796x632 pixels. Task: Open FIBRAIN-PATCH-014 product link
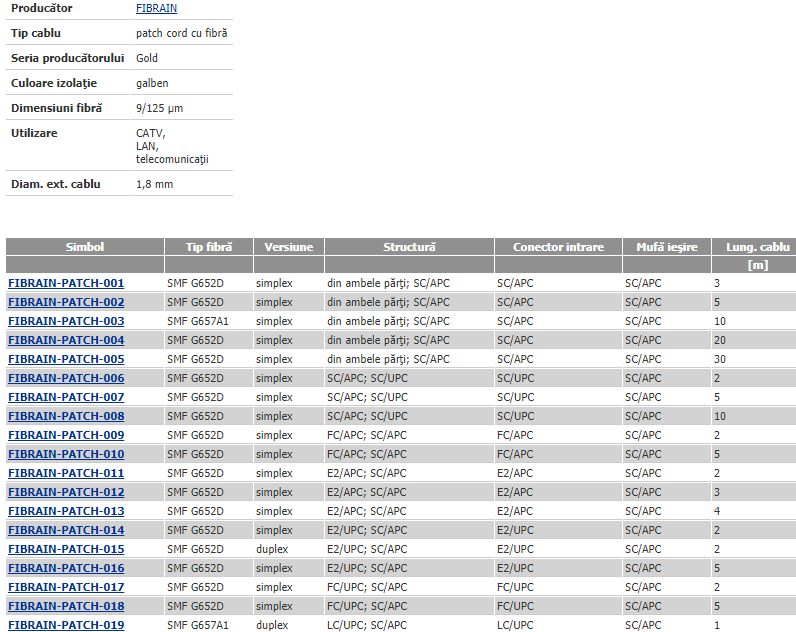pyautogui.click(x=66, y=530)
